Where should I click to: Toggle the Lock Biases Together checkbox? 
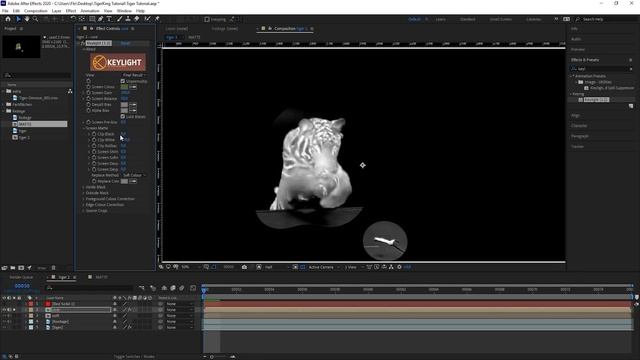click(x=123, y=116)
